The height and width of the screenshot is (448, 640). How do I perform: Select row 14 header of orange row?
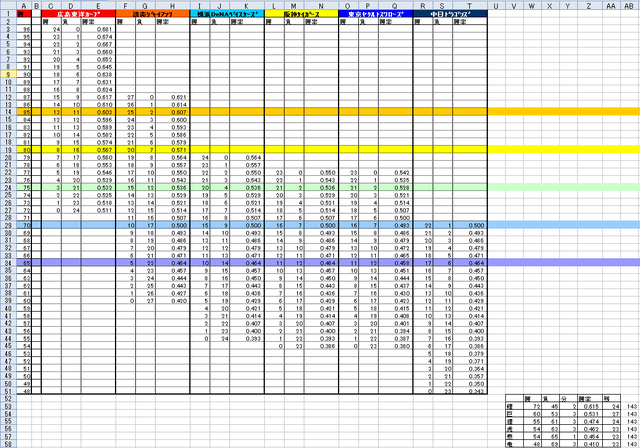8,112
